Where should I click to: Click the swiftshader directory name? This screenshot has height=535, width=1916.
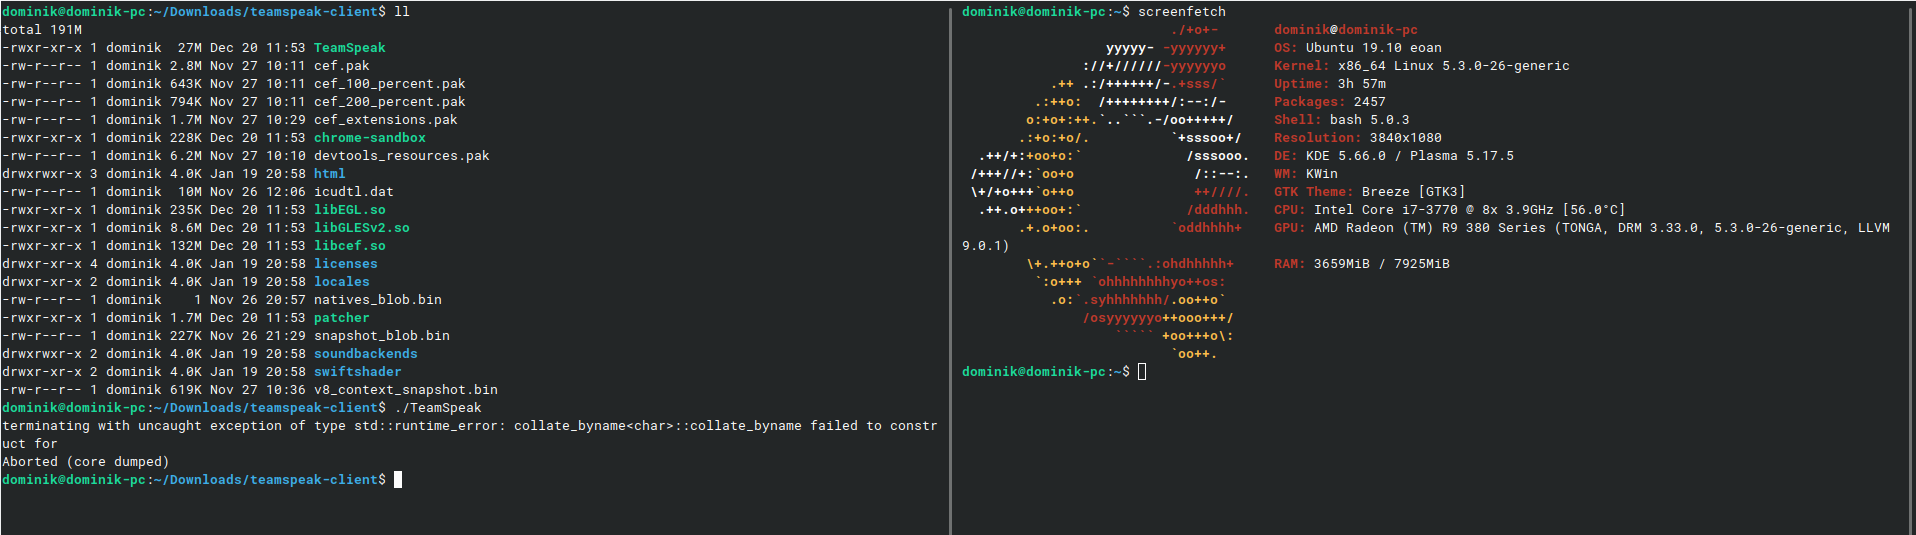tap(357, 372)
